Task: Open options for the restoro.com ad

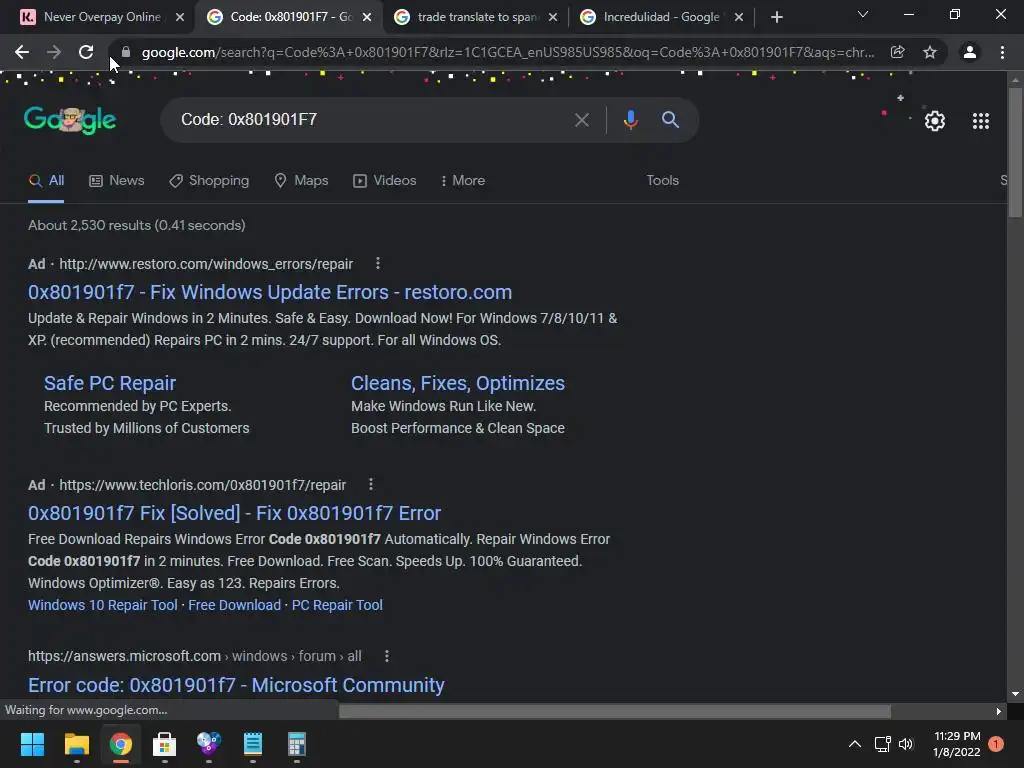Action: point(377,263)
